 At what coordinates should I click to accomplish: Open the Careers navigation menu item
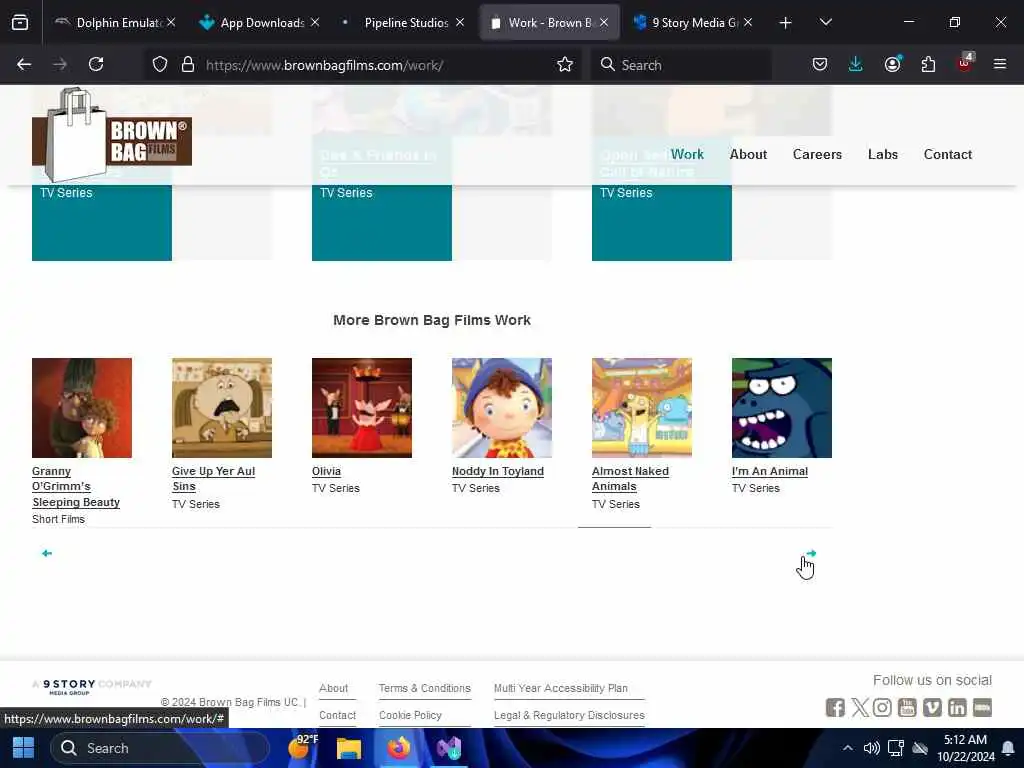click(x=817, y=155)
